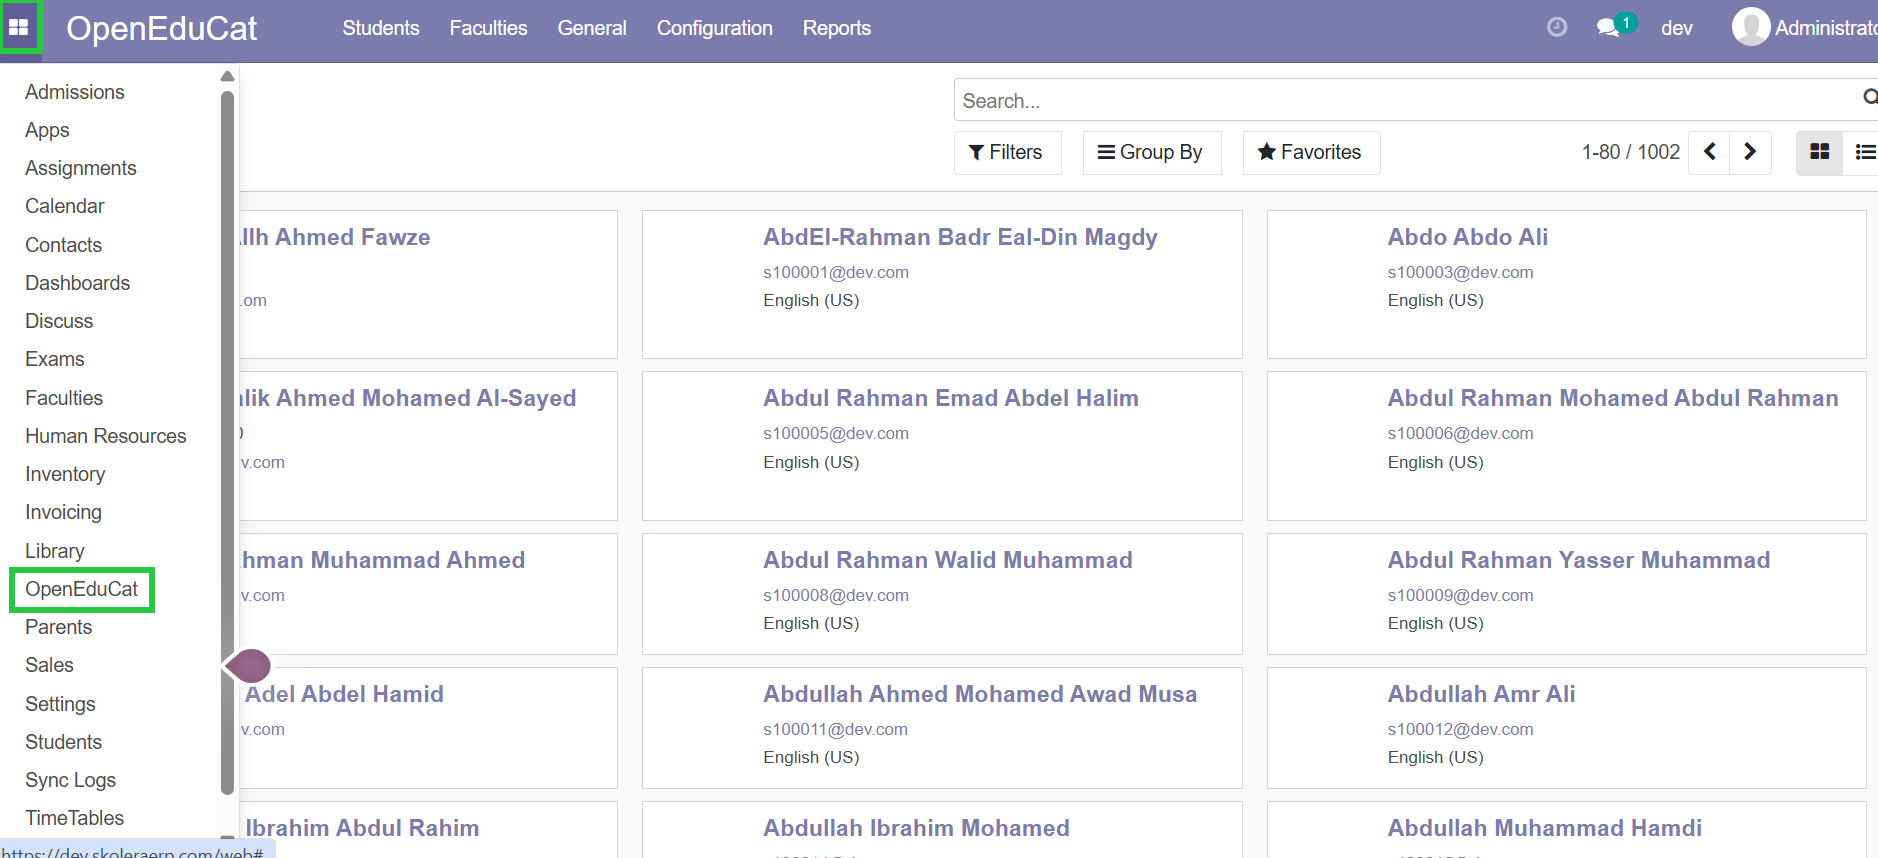Open the Students top menu
Image resolution: width=1878 pixels, height=858 pixels.
click(381, 28)
